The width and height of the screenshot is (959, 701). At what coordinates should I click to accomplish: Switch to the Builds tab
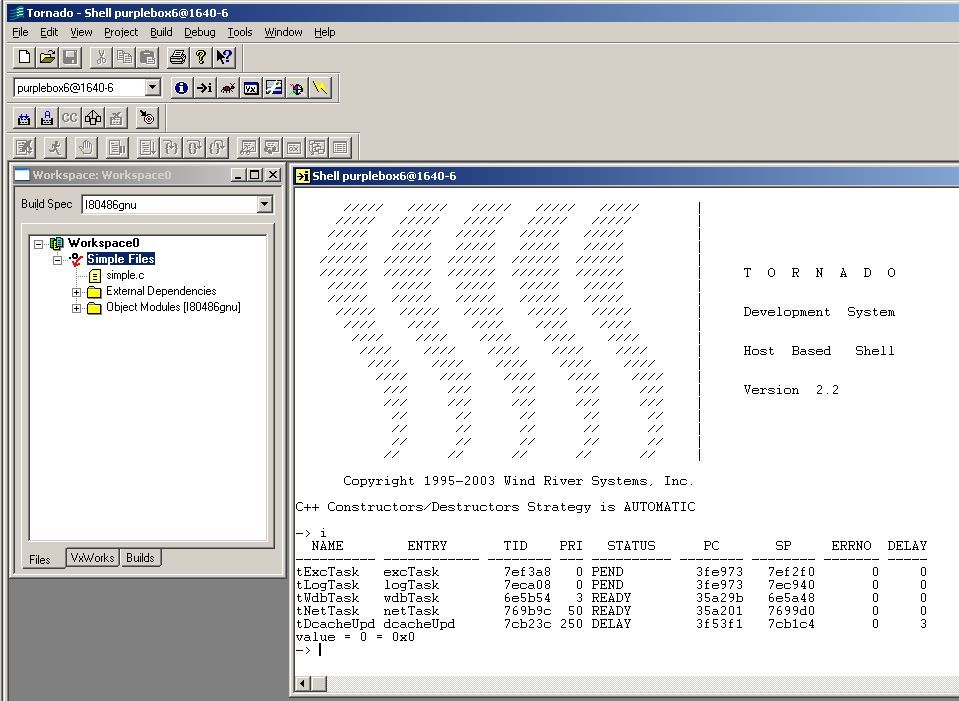click(140, 558)
